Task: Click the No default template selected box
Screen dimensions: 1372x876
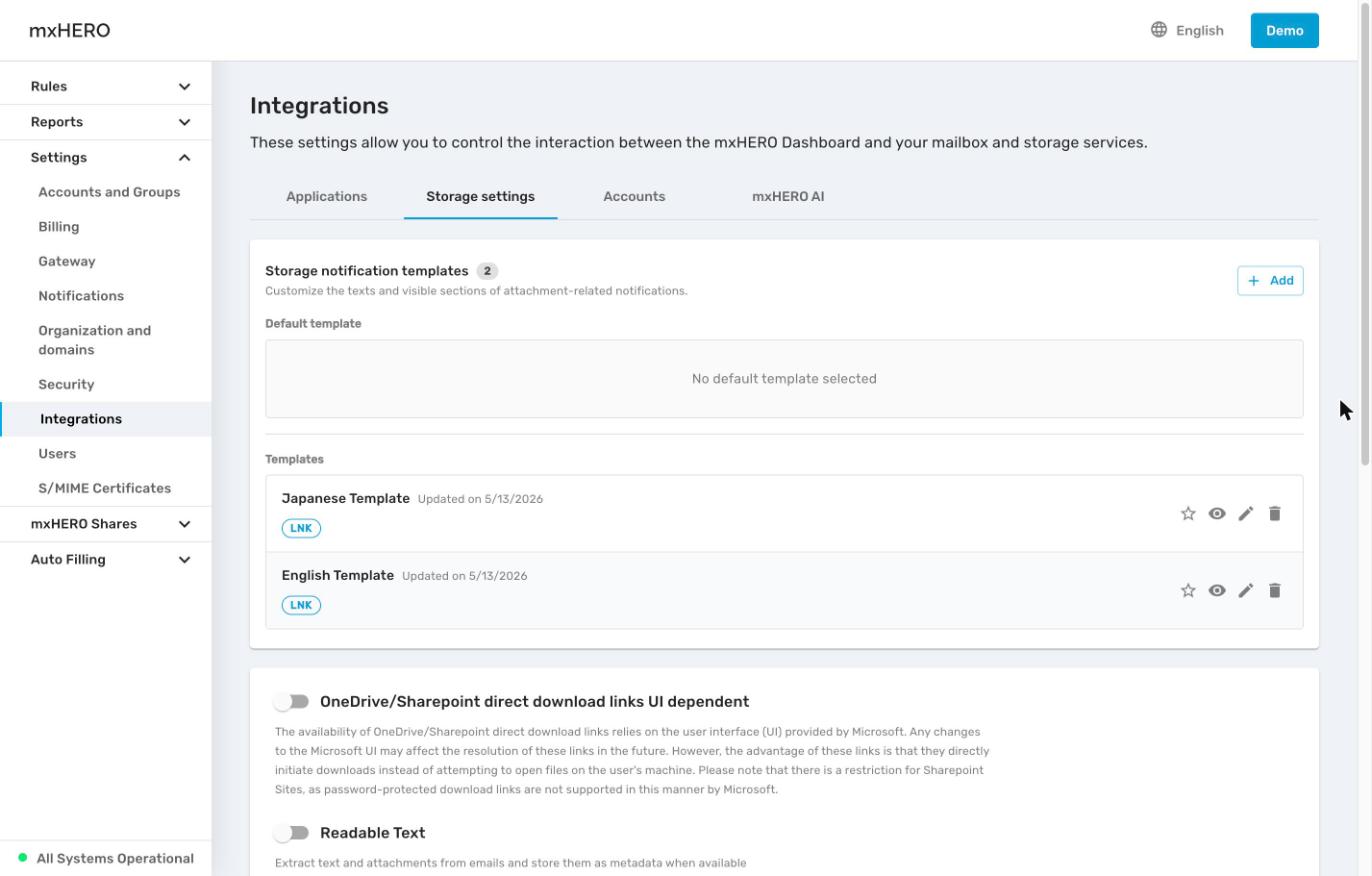Action: [784, 379]
